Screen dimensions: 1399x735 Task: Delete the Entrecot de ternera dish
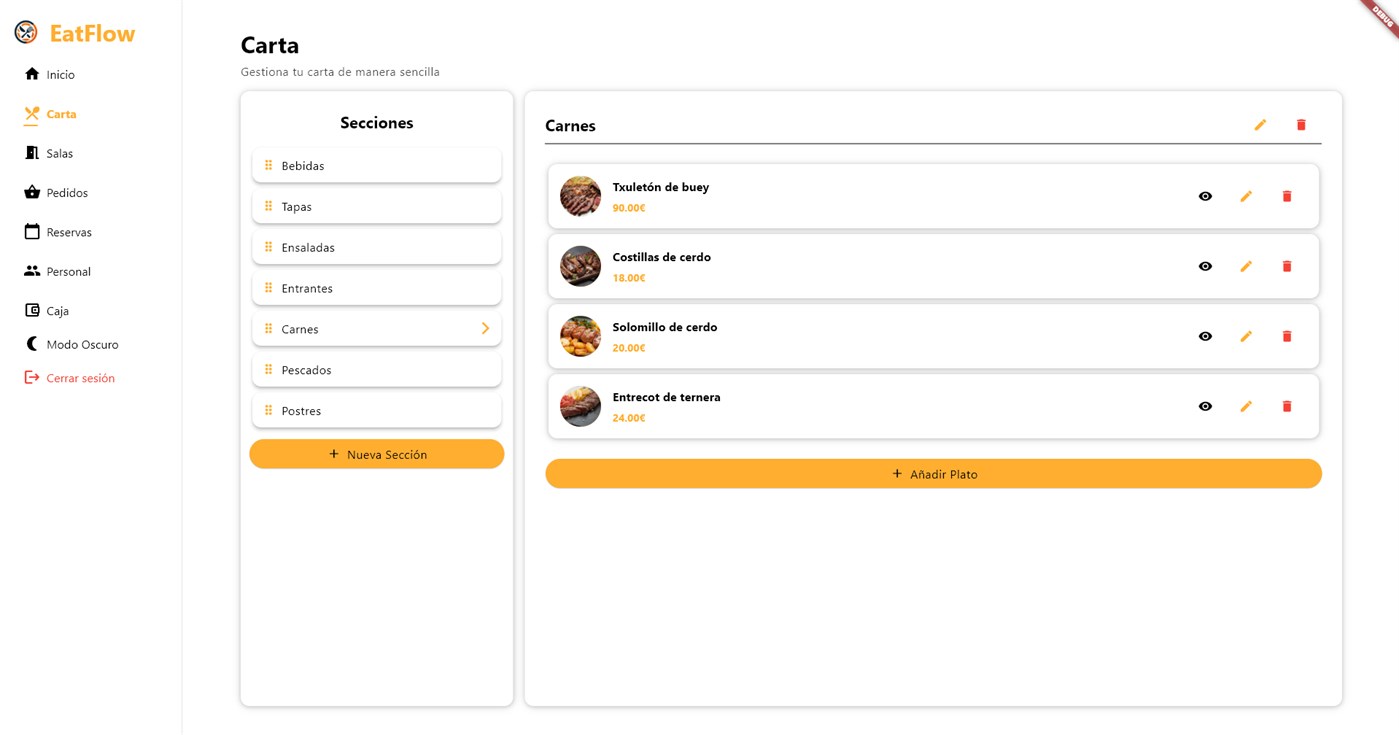(x=1287, y=406)
